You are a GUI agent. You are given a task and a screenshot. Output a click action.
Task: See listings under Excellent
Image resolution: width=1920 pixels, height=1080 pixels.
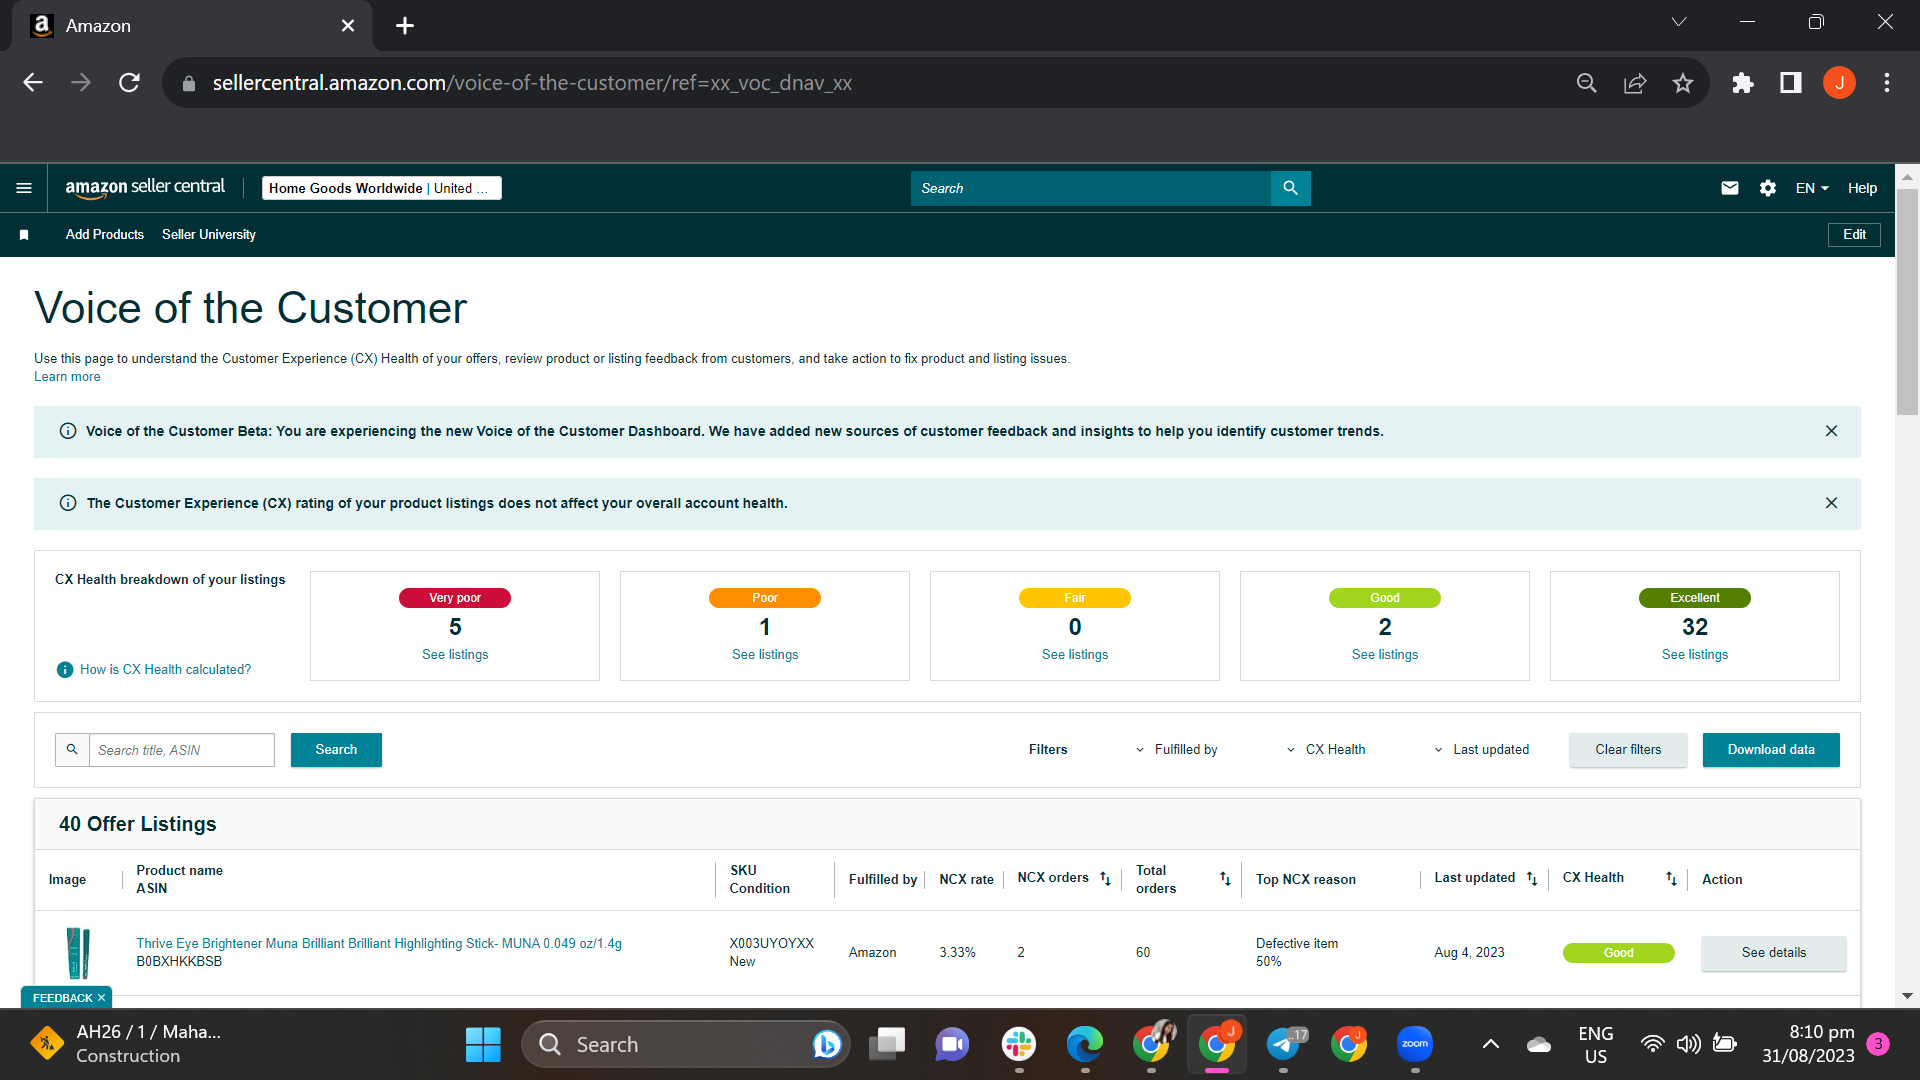pyautogui.click(x=1695, y=655)
